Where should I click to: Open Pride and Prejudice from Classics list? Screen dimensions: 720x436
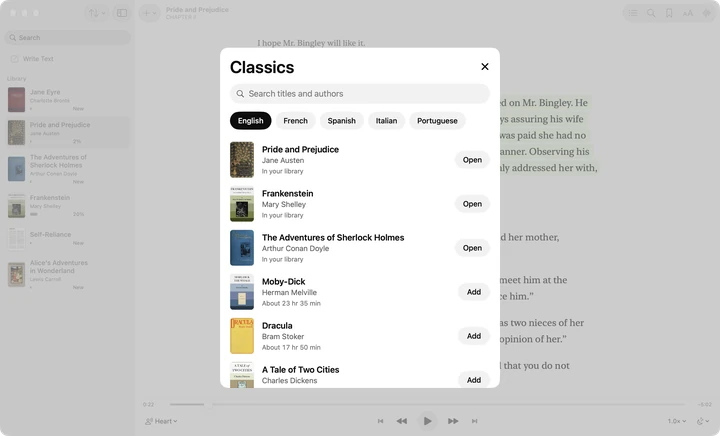472,160
